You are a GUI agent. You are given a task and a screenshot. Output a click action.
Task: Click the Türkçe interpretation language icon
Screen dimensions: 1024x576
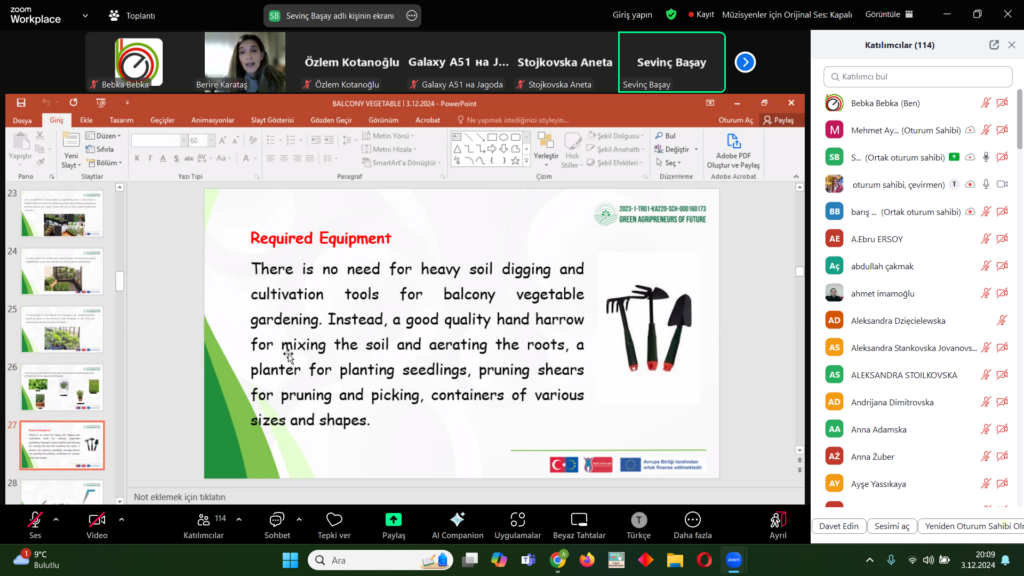(638, 519)
